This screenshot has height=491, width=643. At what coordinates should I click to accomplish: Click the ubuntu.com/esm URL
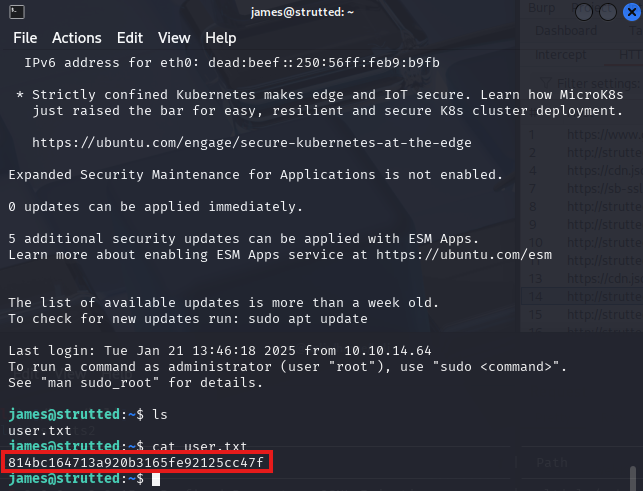pos(464,255)
